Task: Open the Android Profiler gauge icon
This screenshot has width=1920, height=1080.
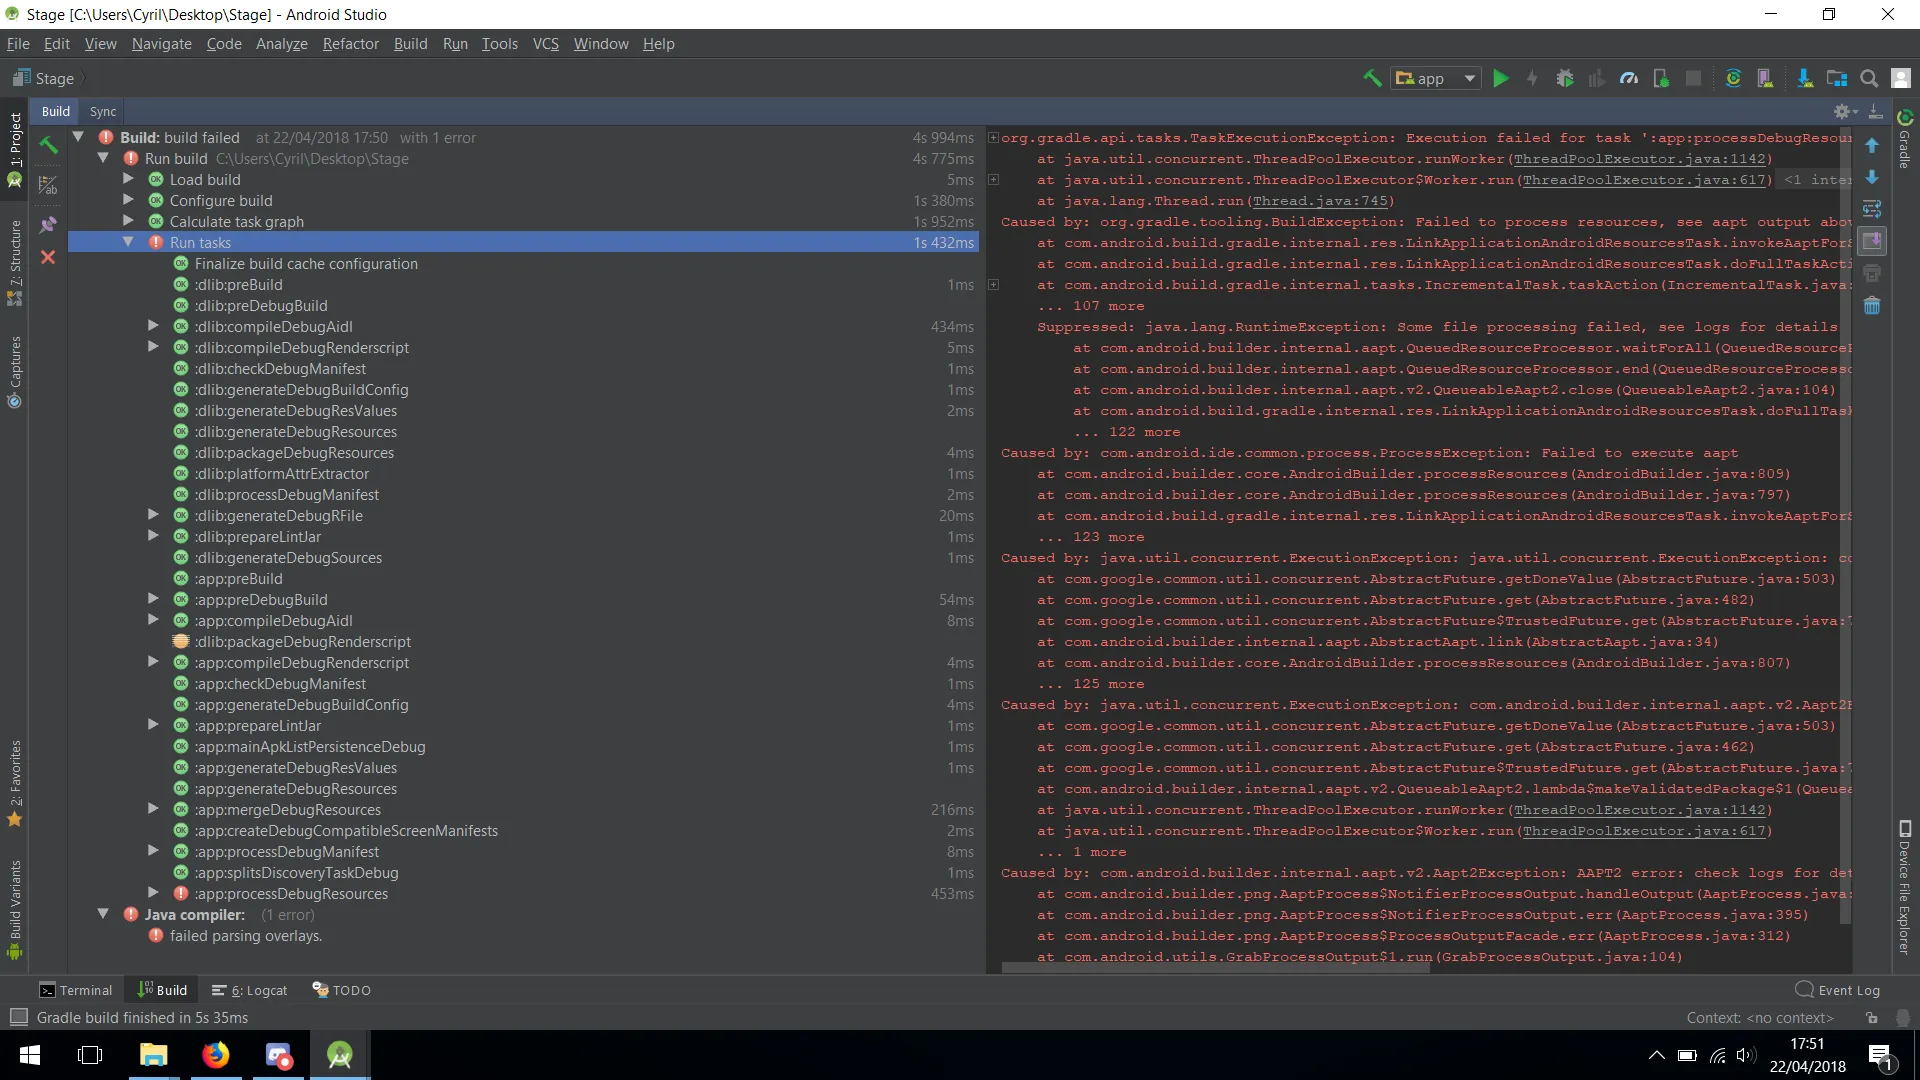Action: click(x=1629, y=78)
